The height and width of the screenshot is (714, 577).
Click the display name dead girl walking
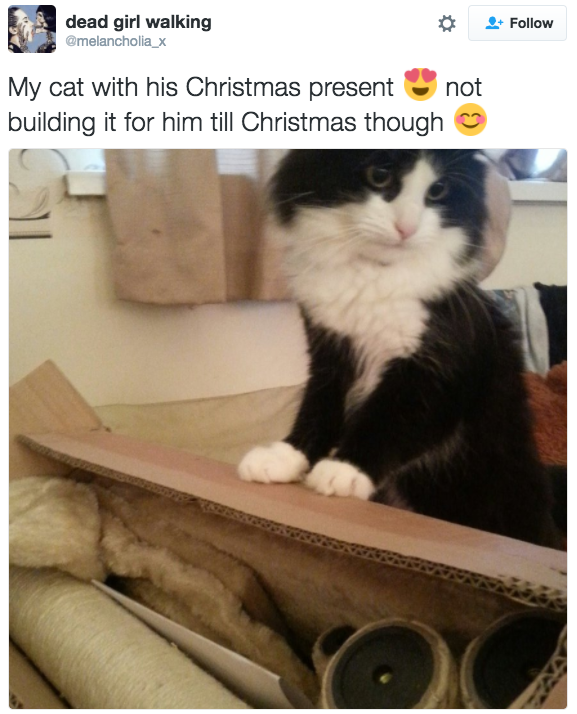(138, 21)
